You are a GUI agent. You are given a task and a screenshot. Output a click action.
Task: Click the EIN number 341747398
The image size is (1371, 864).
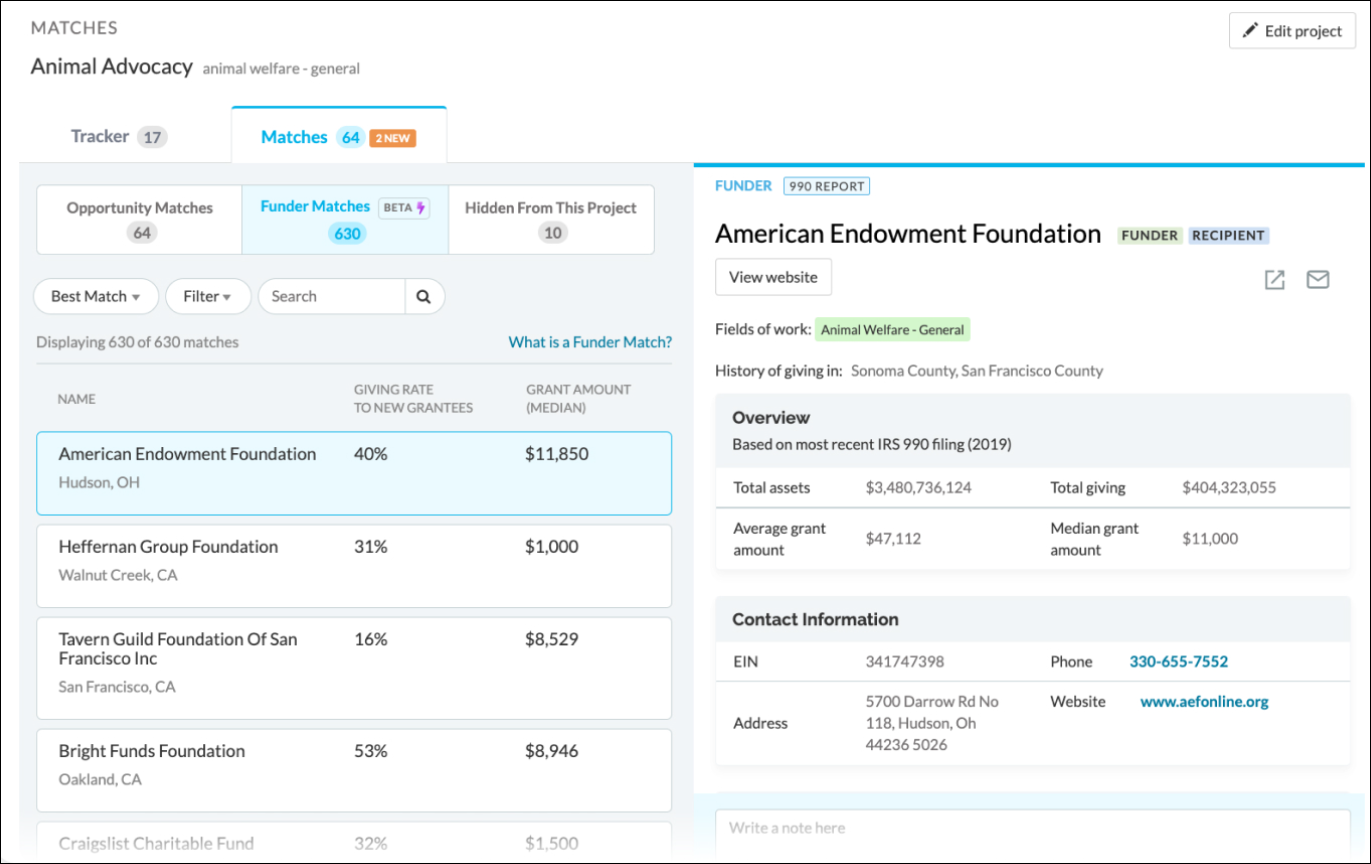pyautogui.click(x=905, y=661)
